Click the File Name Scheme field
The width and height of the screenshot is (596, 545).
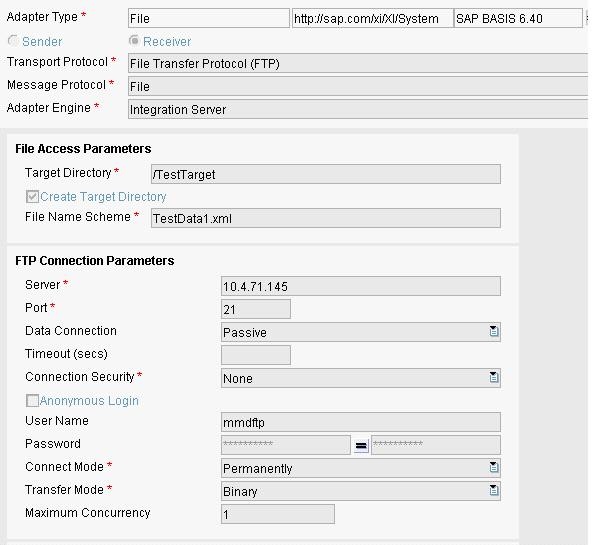[326, 218]
